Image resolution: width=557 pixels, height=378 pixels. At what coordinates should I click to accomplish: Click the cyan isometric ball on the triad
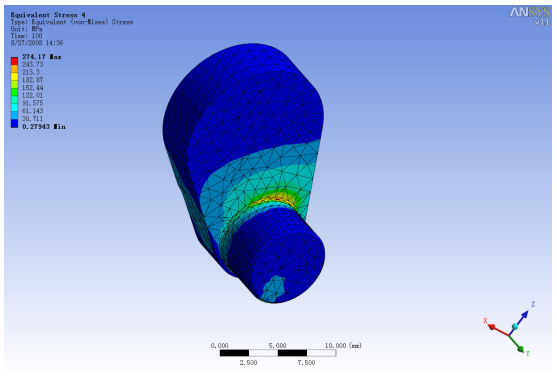515,326
